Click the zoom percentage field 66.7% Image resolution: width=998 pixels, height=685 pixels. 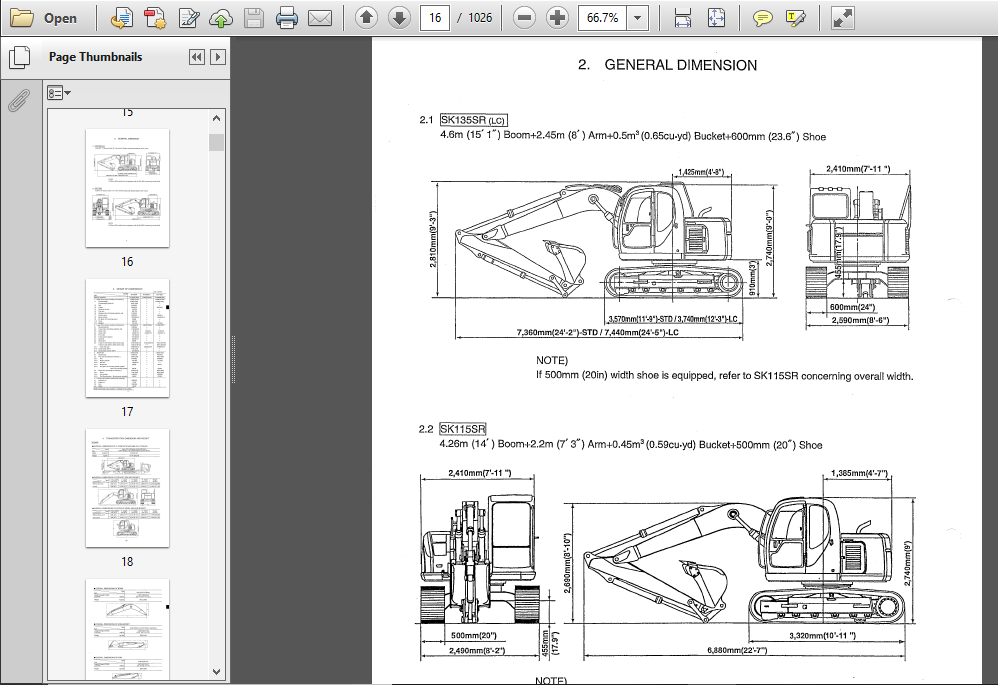(602, 18)
